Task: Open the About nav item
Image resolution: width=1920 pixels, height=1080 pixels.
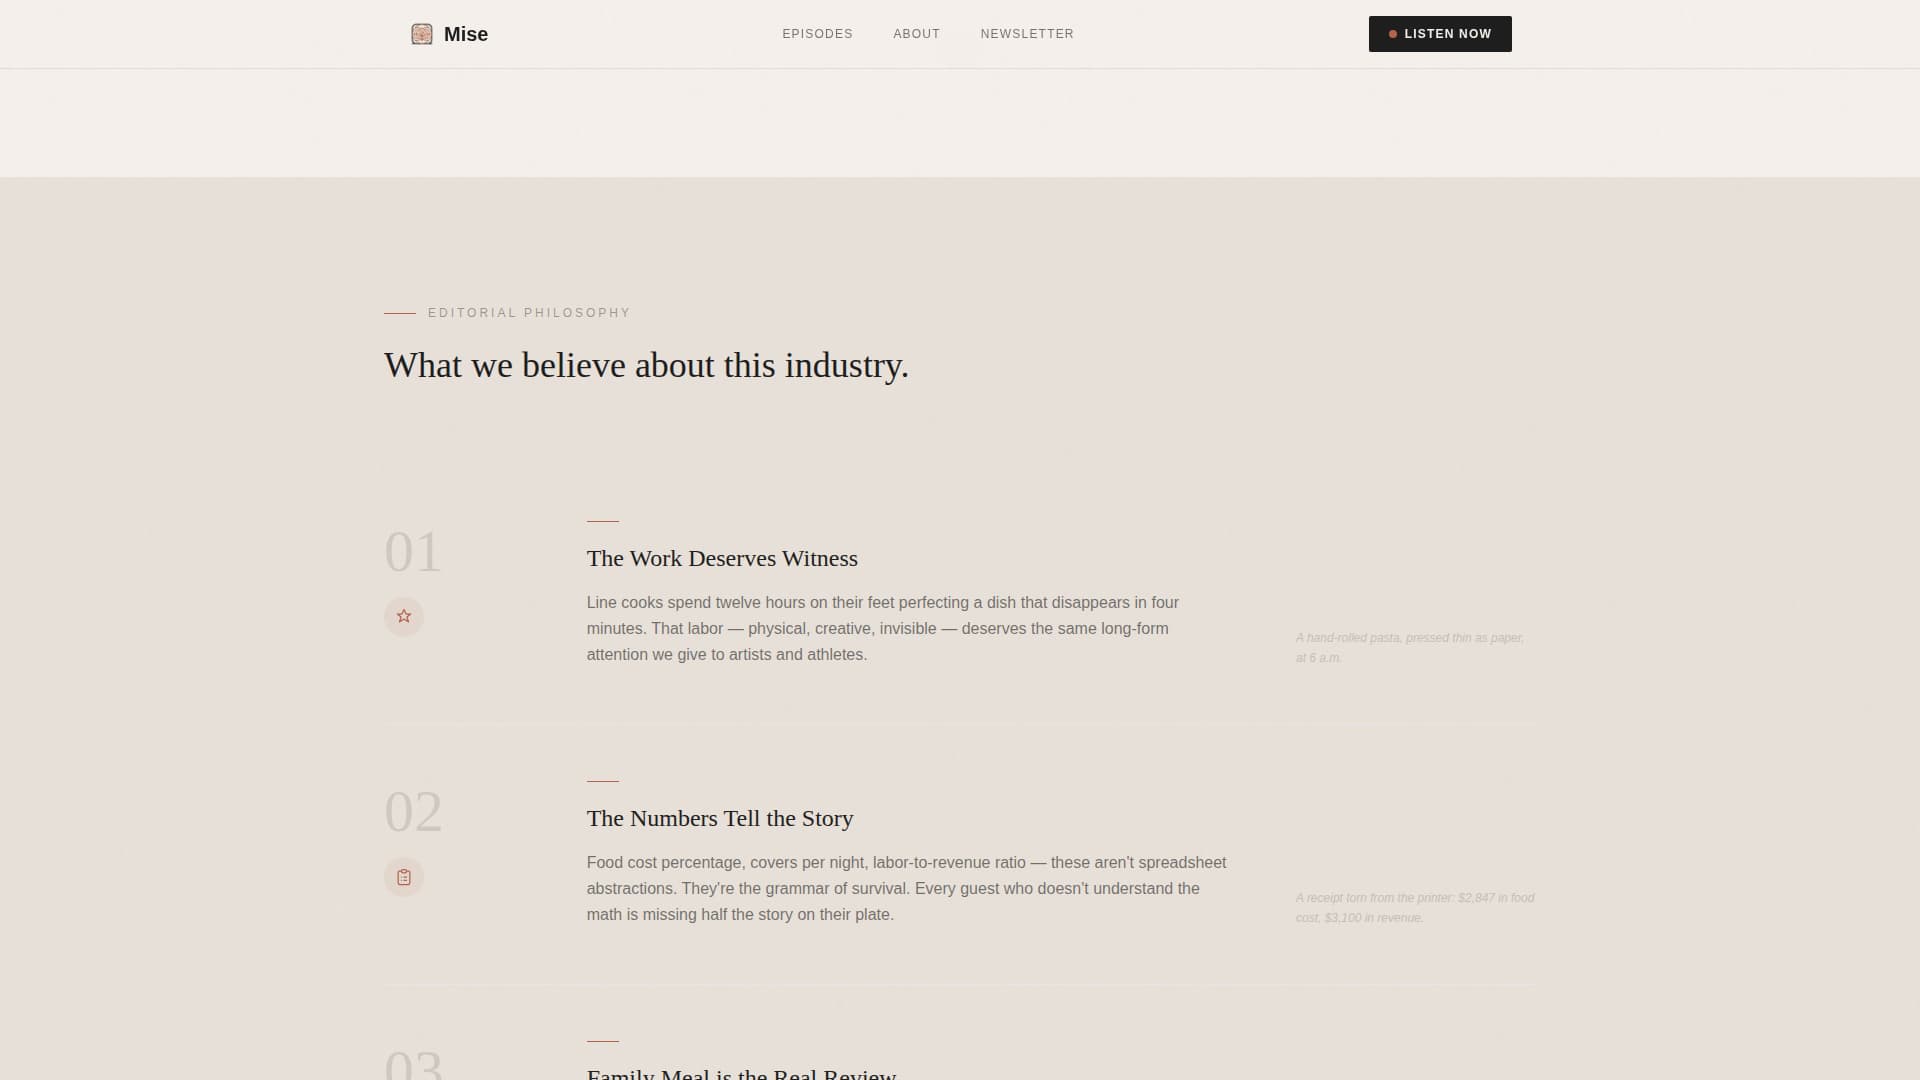Action: tap(916, 34)
